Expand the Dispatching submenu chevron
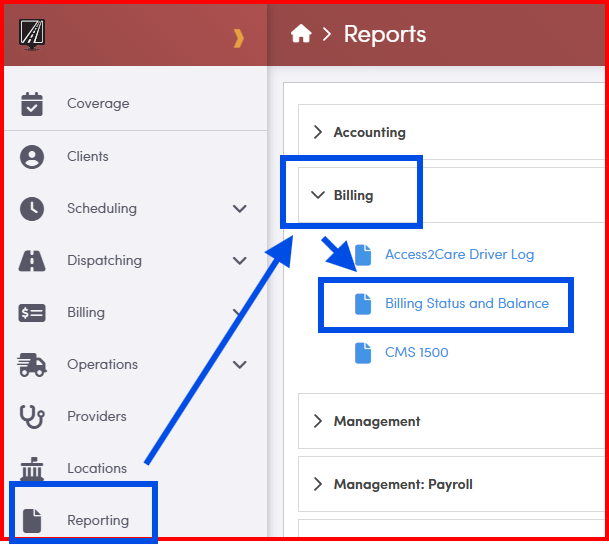609x545 pixels. click(x=239, y=261)
